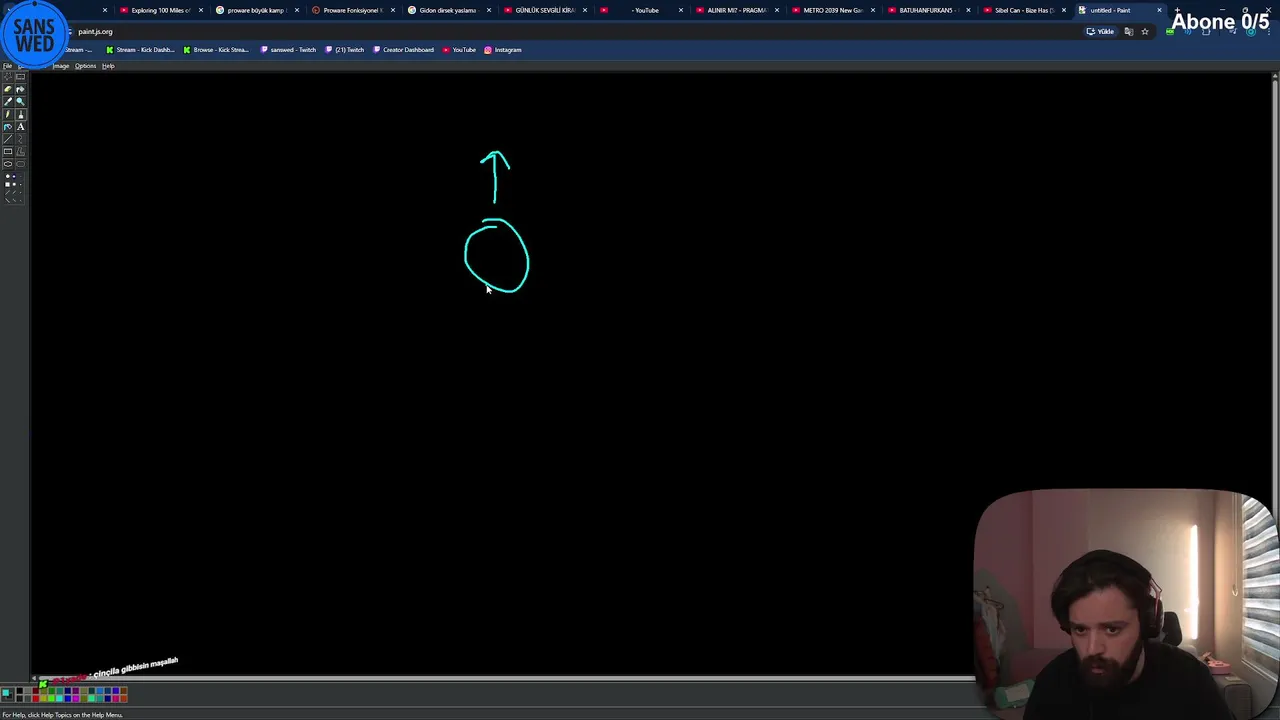The image size is (1280, 720).
Task: Select the Text tool
Action: [20, 127]
